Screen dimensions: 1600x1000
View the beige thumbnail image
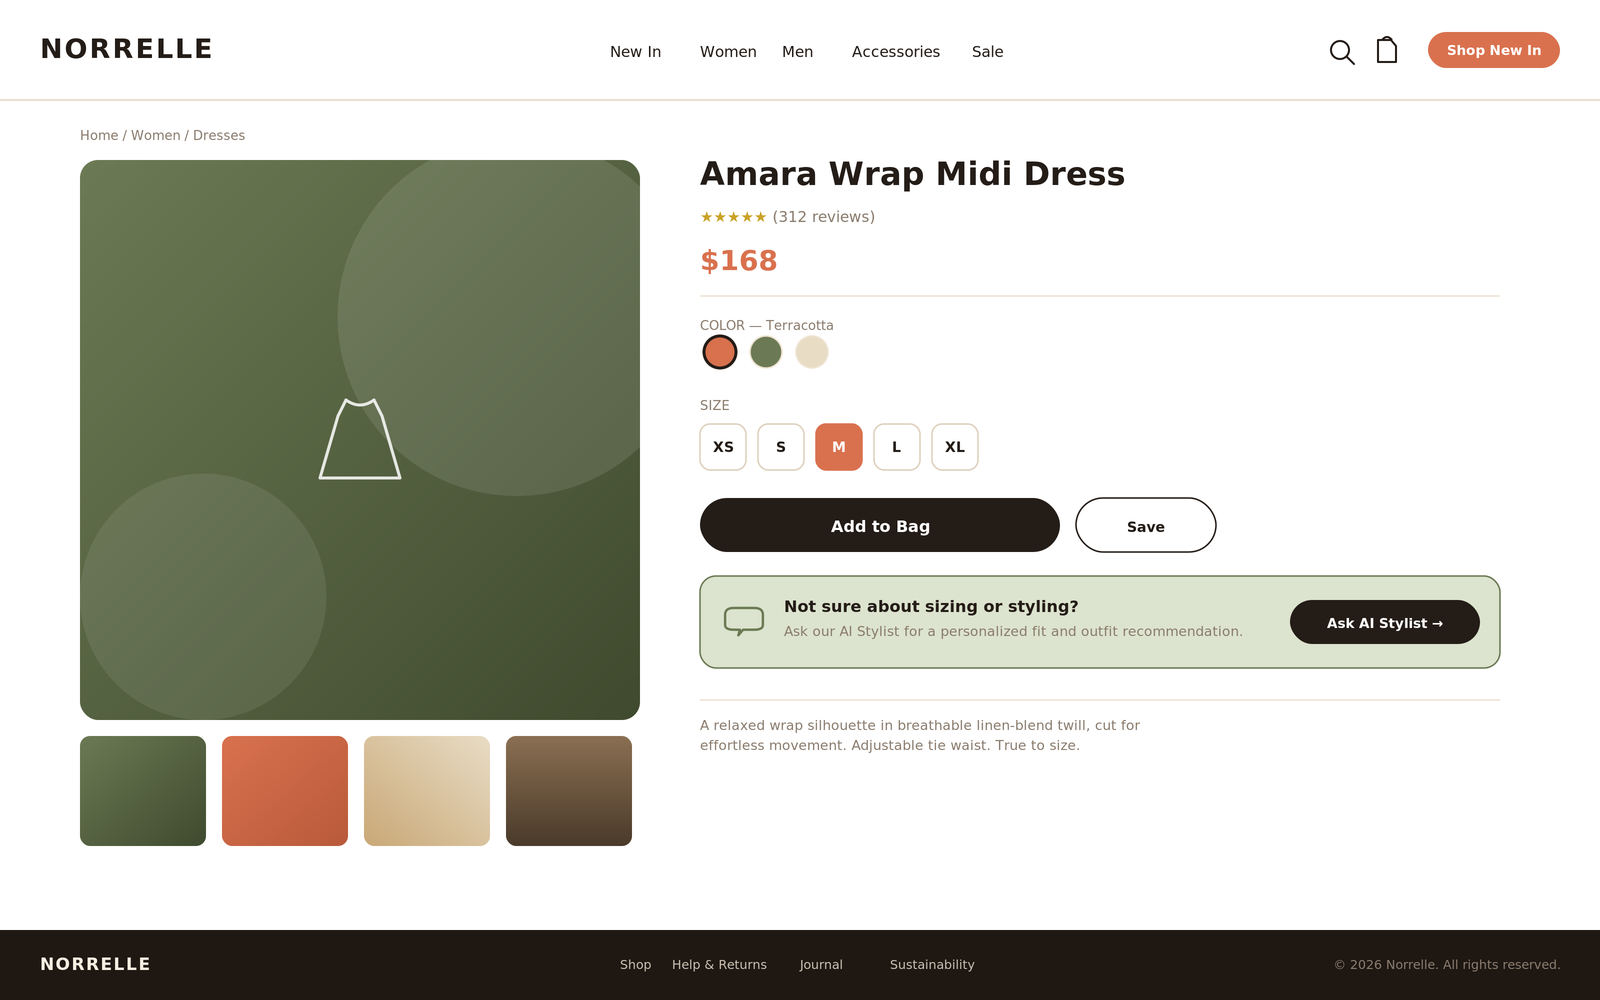pyautogui.click(x=427, y=791)
